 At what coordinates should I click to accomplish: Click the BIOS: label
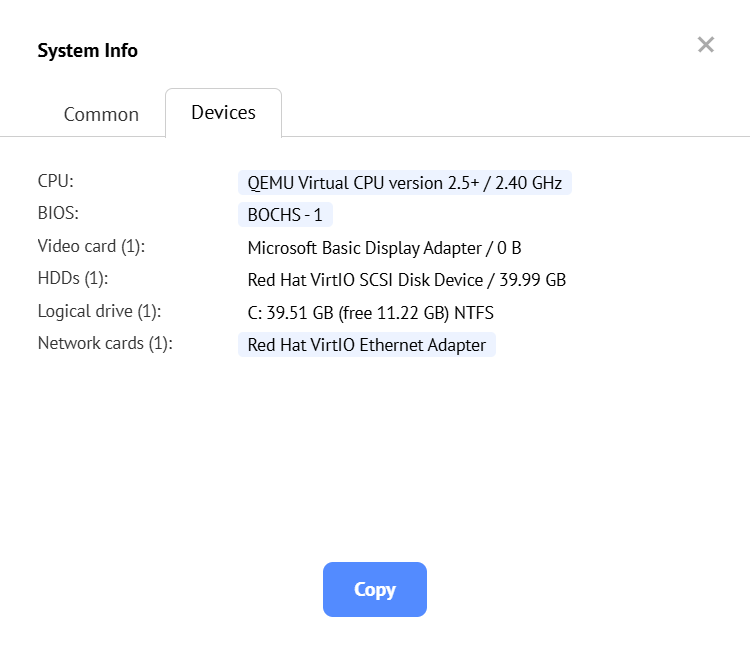click(58, 213)
